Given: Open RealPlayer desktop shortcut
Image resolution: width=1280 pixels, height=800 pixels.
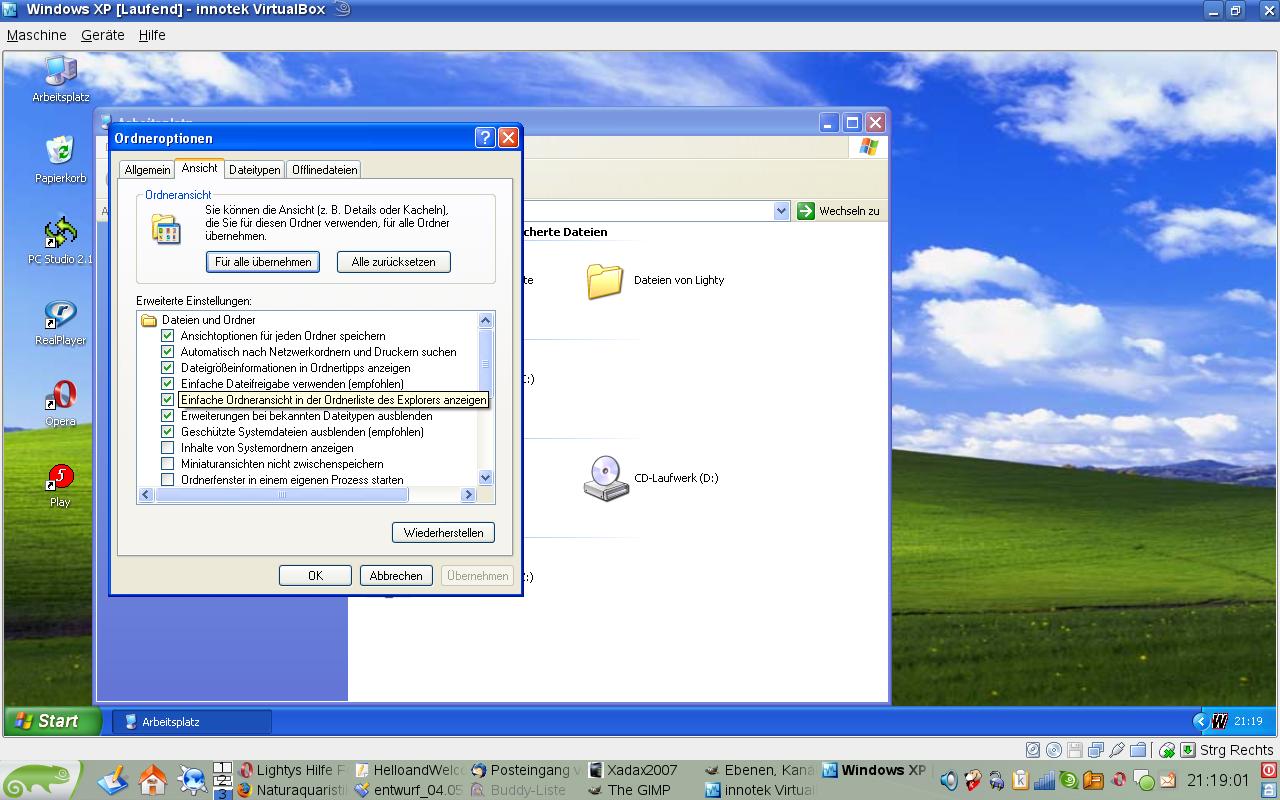Looking at the screenshot, I should pos(60,315).
